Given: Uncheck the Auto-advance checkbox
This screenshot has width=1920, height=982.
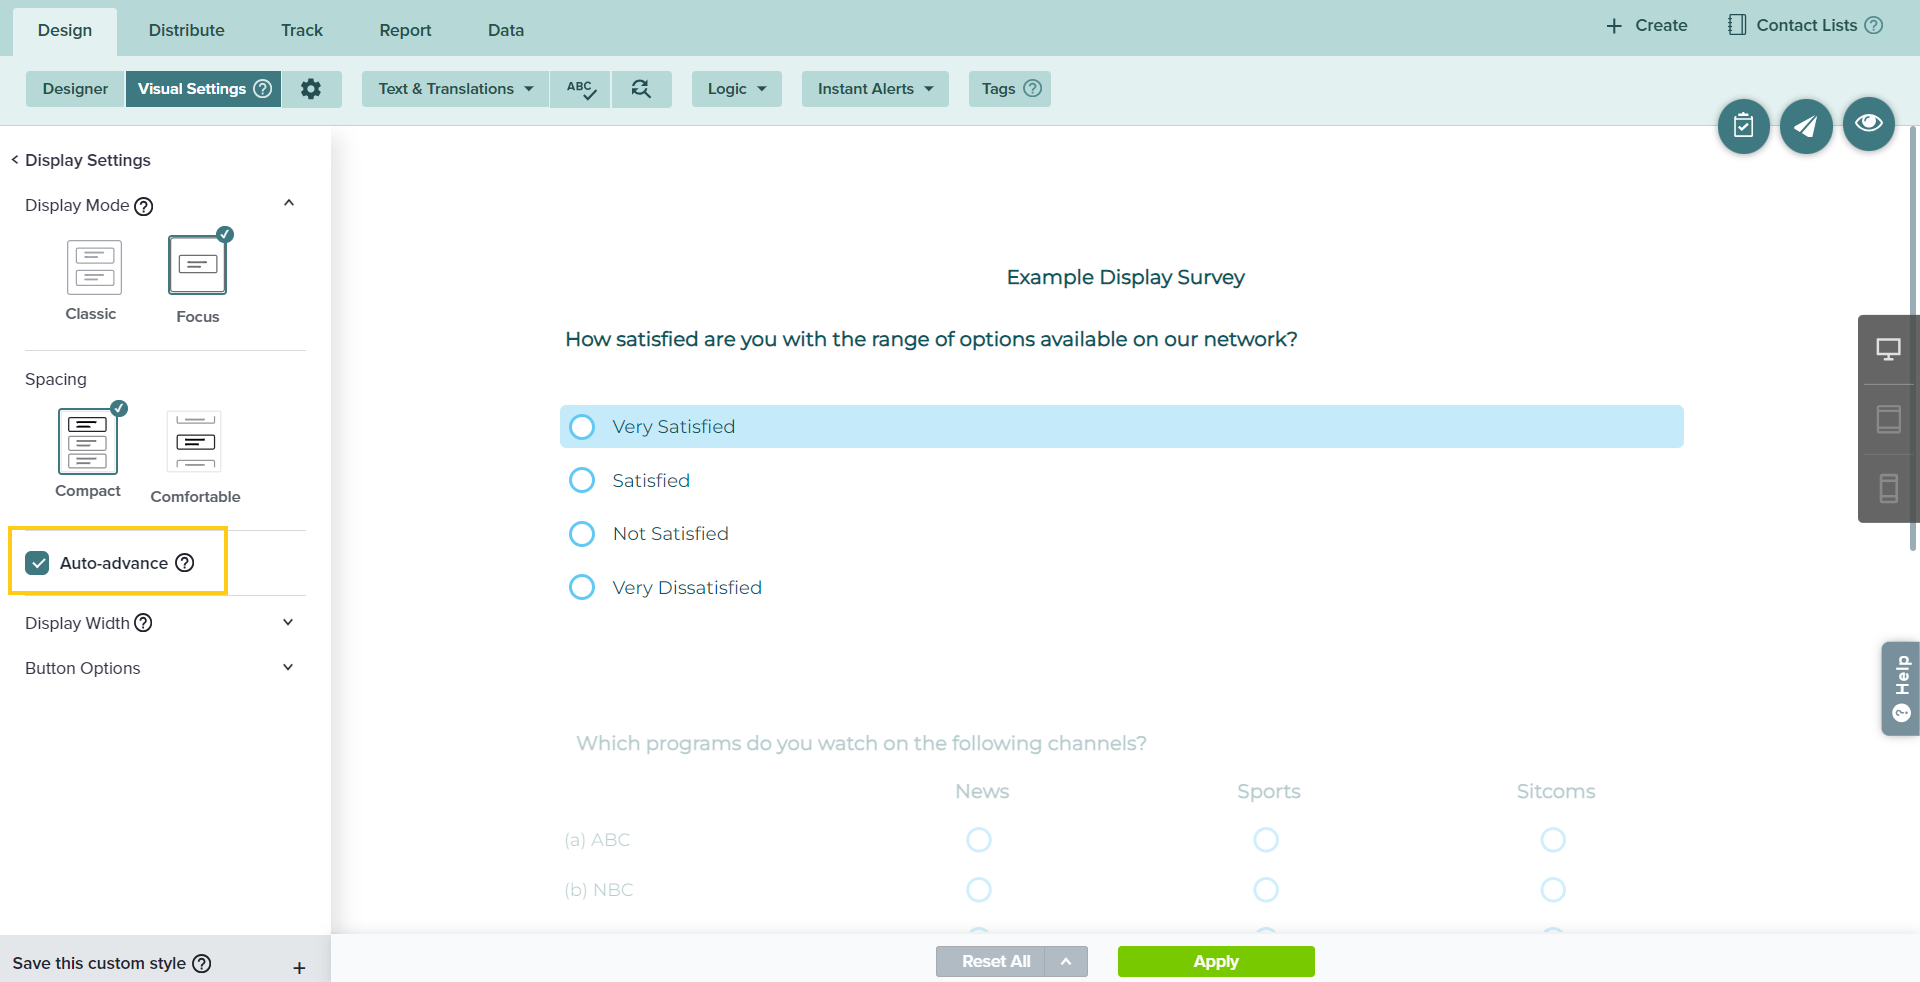Looking at the screenshot, I should pos(38,563).
